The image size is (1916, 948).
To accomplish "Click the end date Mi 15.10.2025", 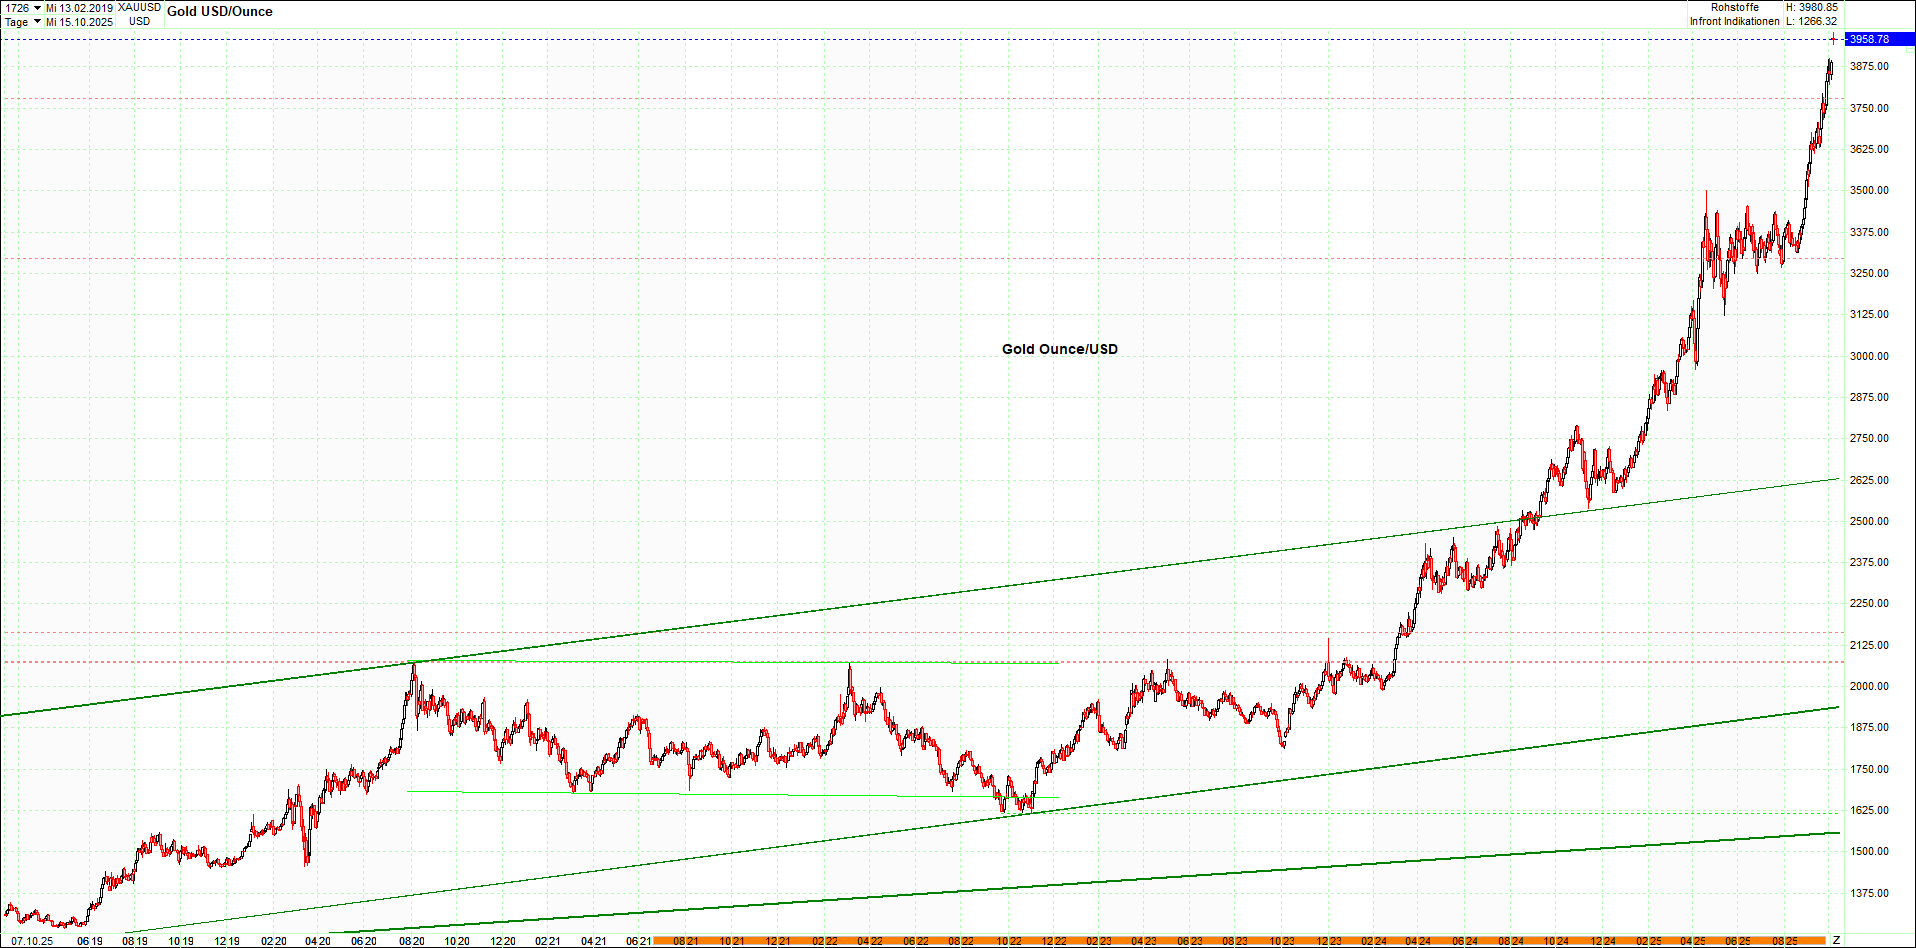I will click(80, 22).
